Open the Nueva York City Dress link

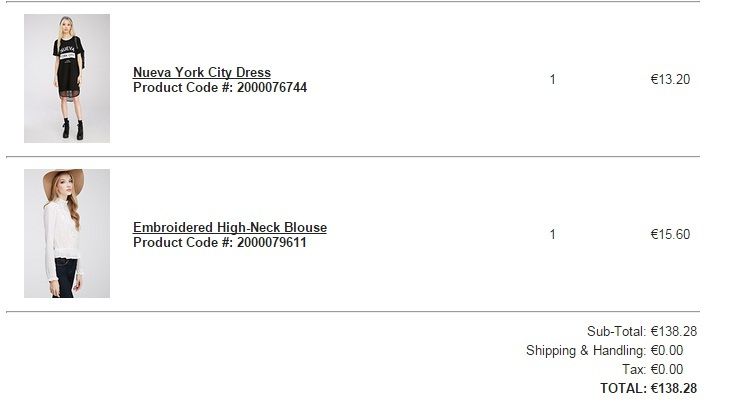[x=201, y=72]
